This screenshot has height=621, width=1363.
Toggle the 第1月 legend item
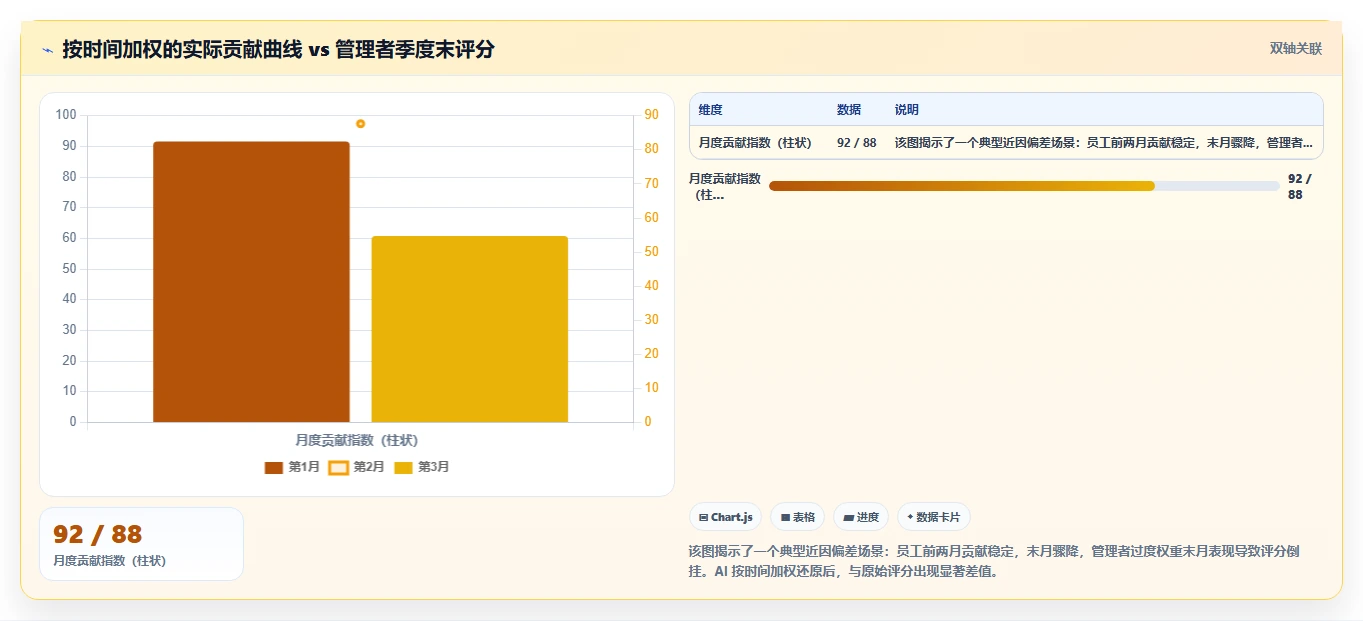pyautogui.click(x=292, y=467)
